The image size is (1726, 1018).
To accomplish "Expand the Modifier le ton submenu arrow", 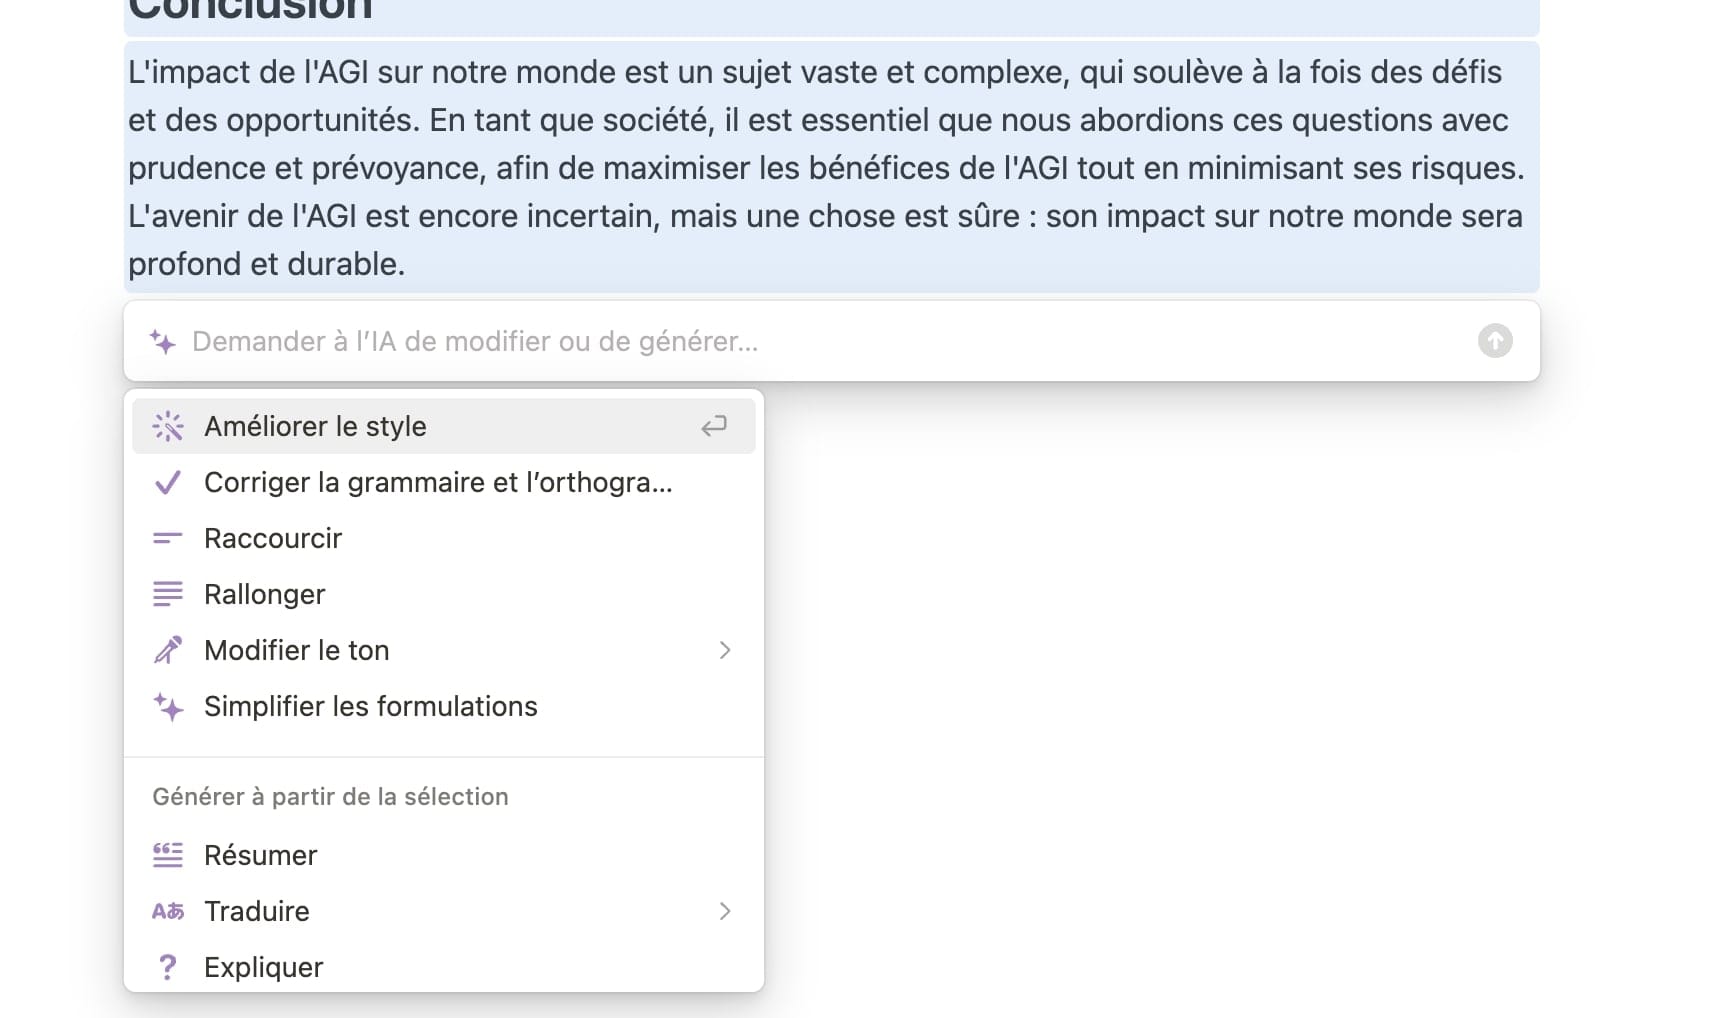I will click(x=725, y=650).
